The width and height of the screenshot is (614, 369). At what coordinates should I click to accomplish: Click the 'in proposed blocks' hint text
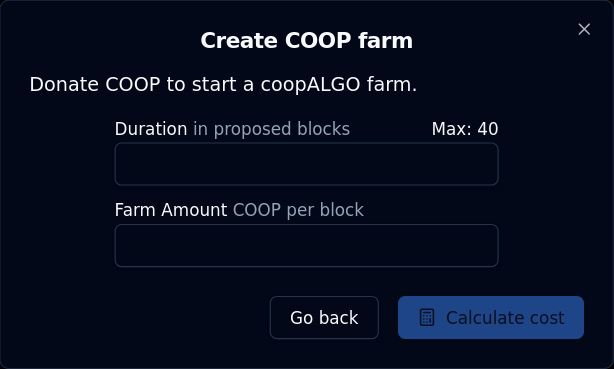(271, 129)
